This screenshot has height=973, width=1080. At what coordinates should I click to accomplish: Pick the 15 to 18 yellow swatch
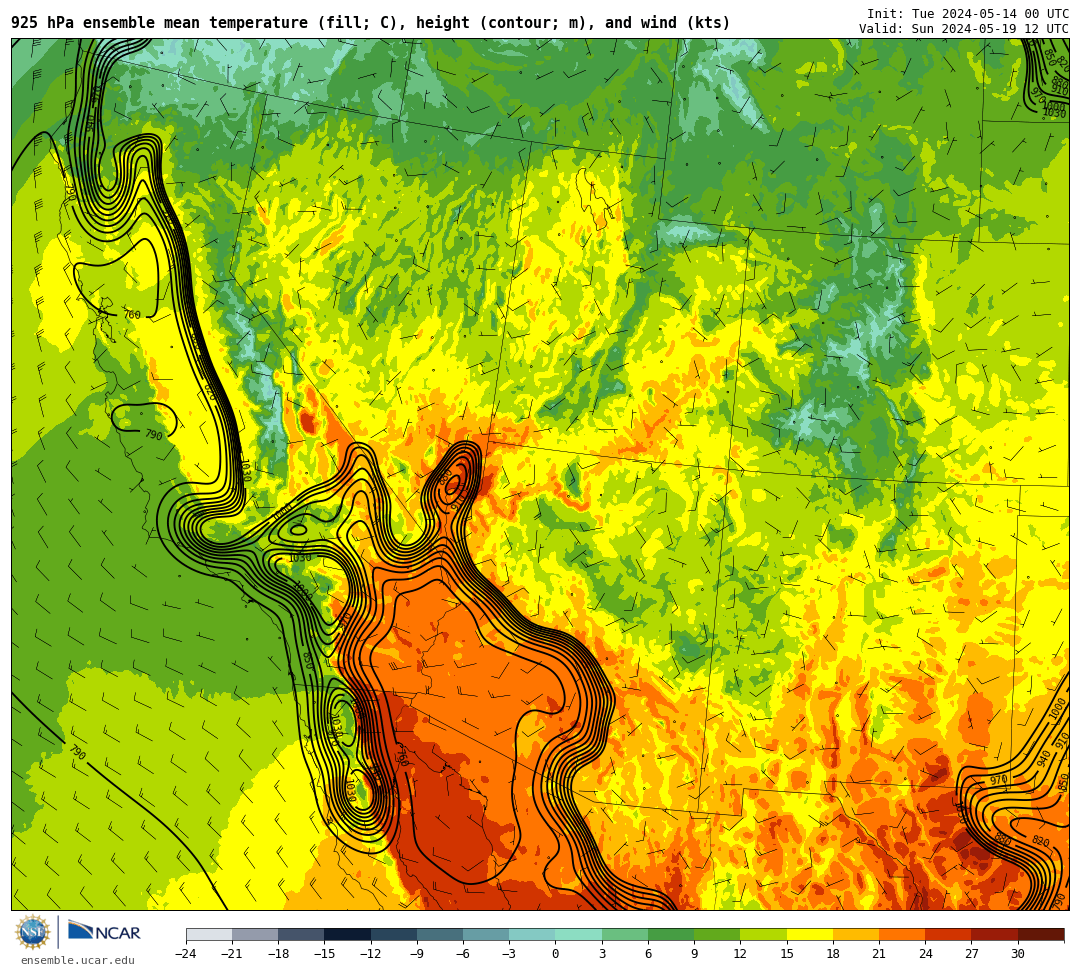pyautogui.click(x=809, y=934)
